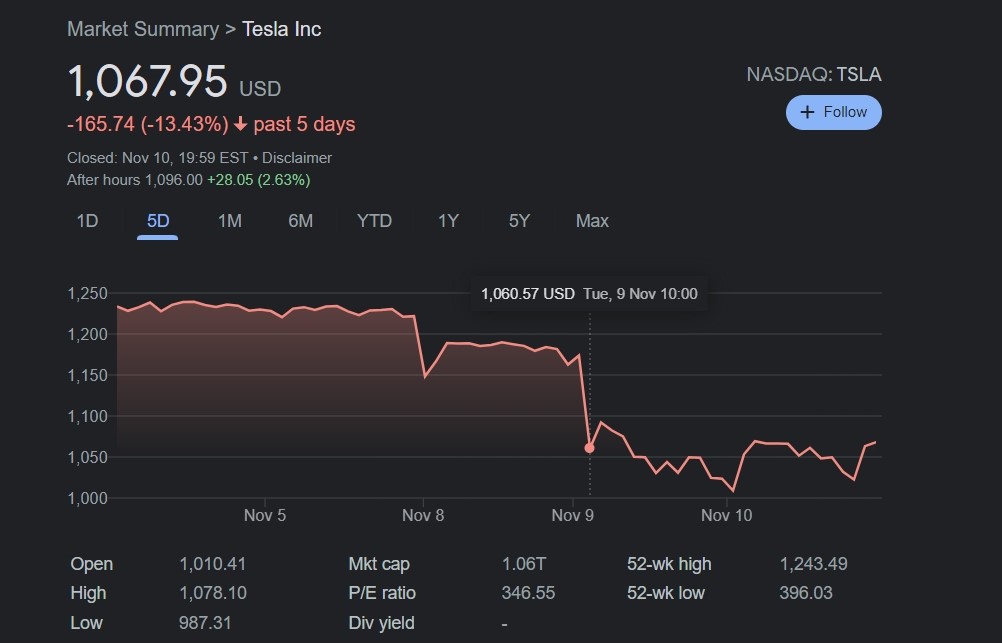
Task: Click the 52-wk low label
Action: [666, 593]
